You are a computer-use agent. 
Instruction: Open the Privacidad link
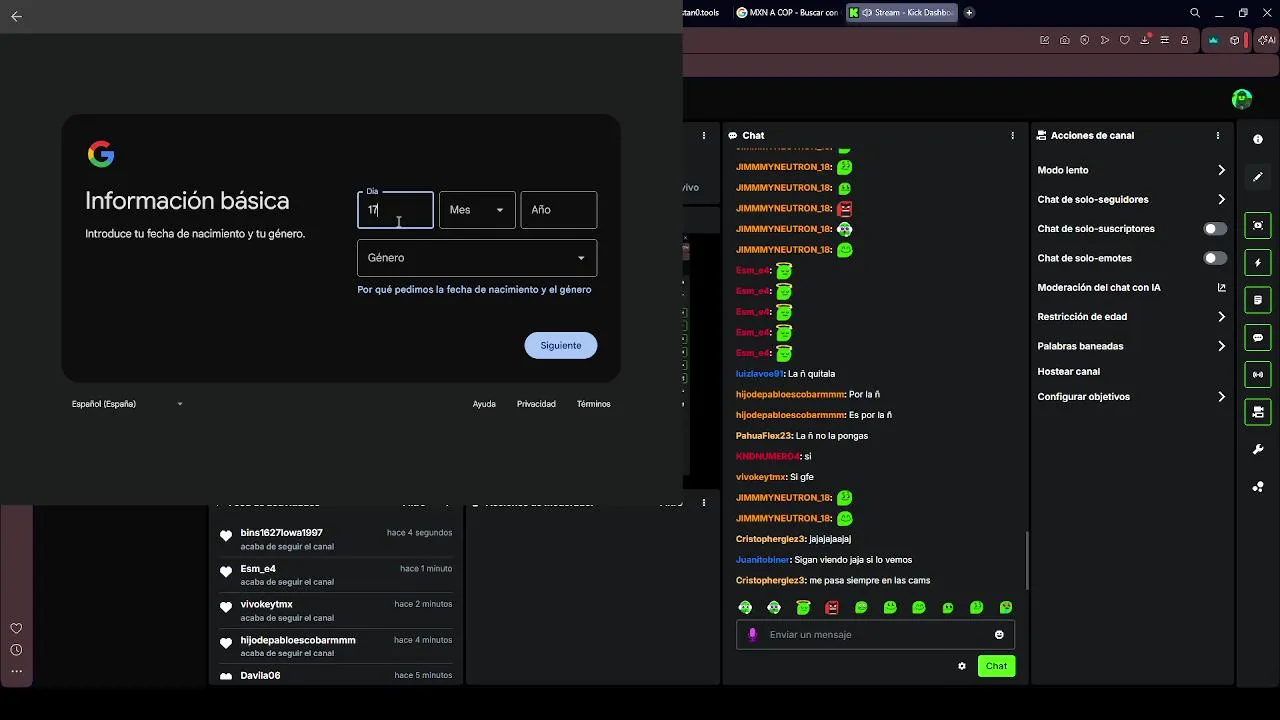(536, 404)
